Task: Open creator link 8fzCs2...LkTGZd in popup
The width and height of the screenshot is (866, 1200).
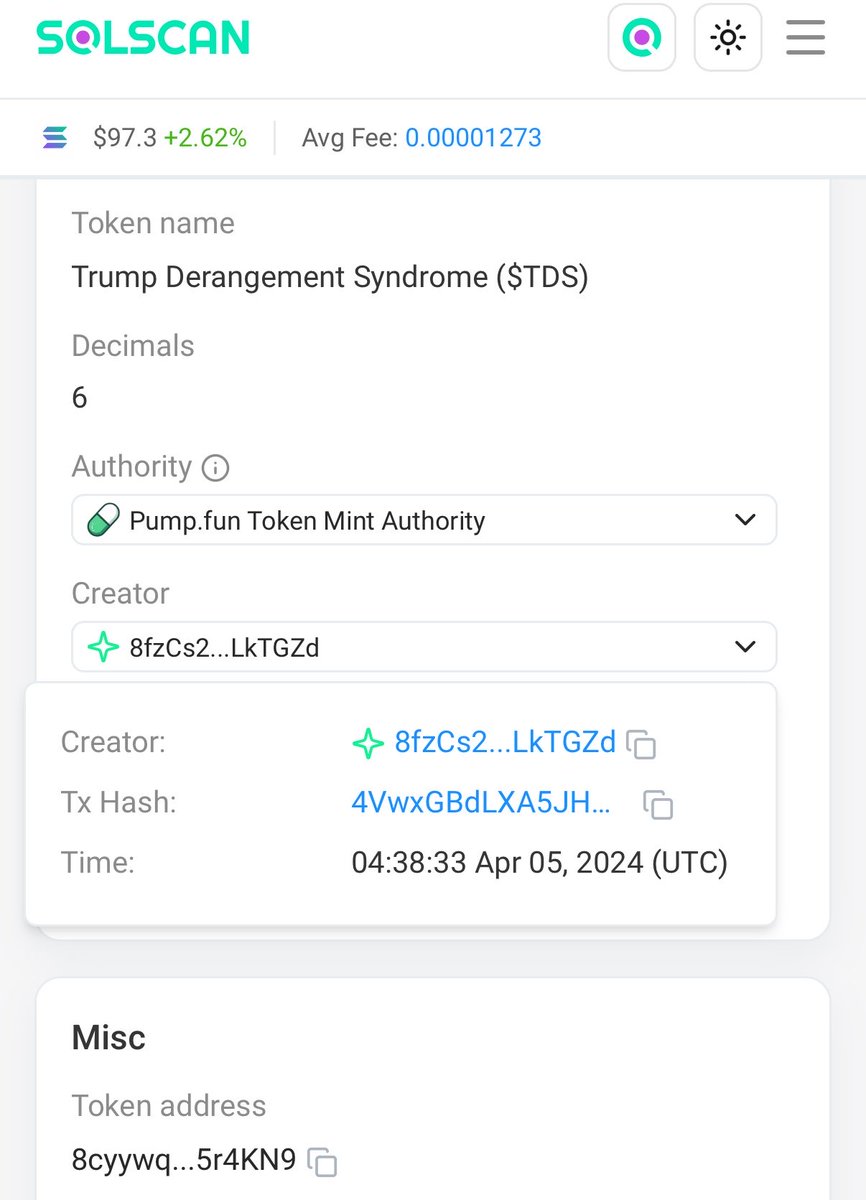Action: coord(505,742)
